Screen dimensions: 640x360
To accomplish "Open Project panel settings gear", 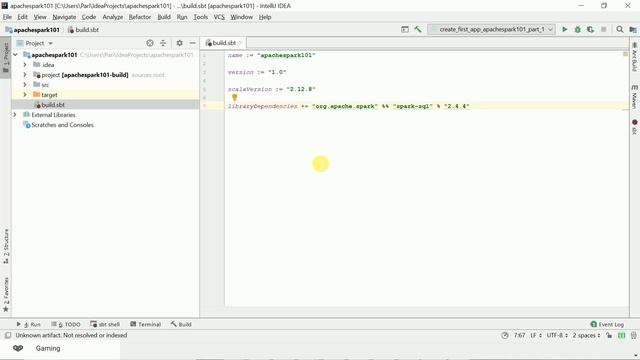I will pos(180,43).
